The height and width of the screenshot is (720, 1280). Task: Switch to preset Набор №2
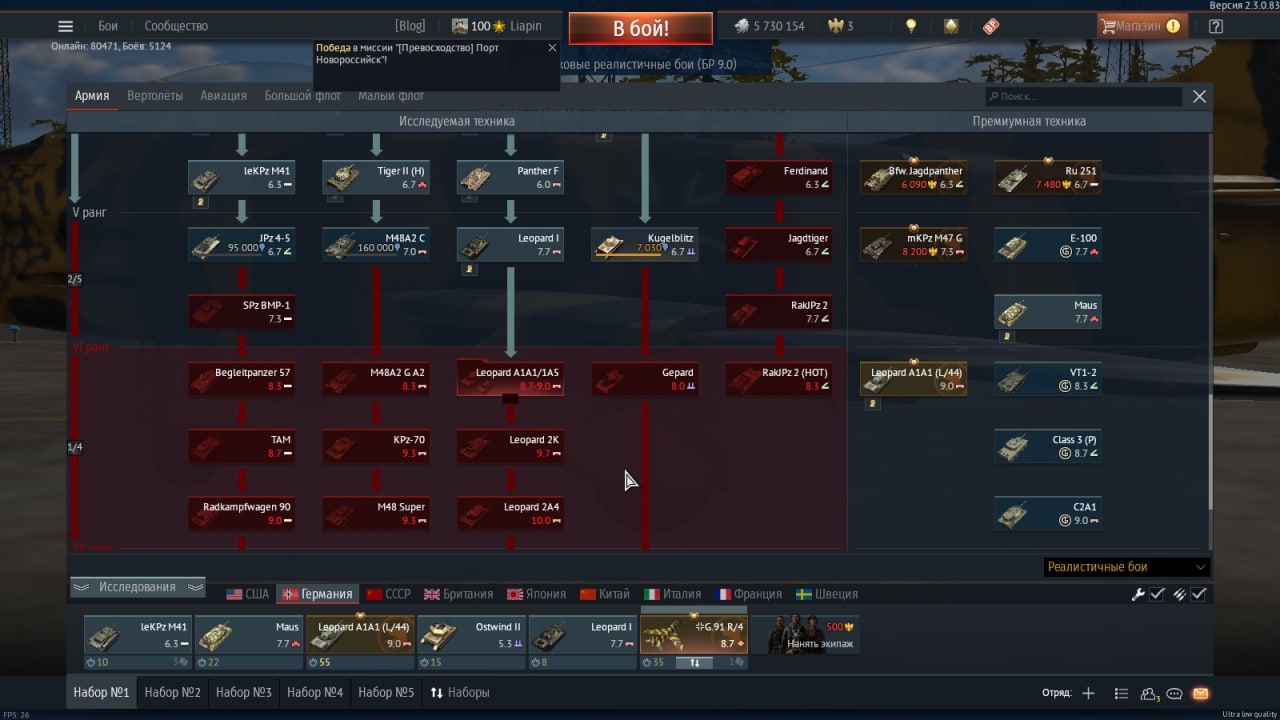(x=172, y=692)
